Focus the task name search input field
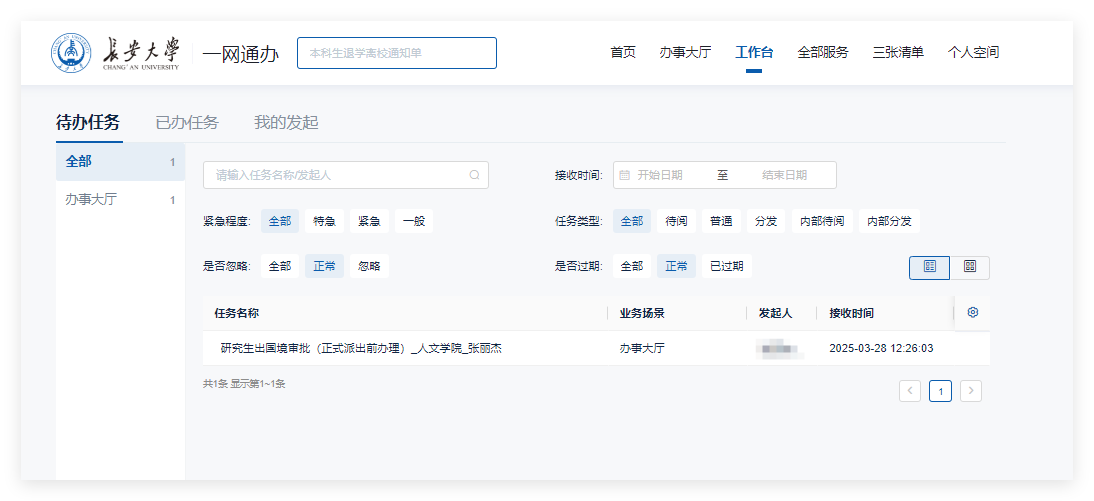 point(335,175)
